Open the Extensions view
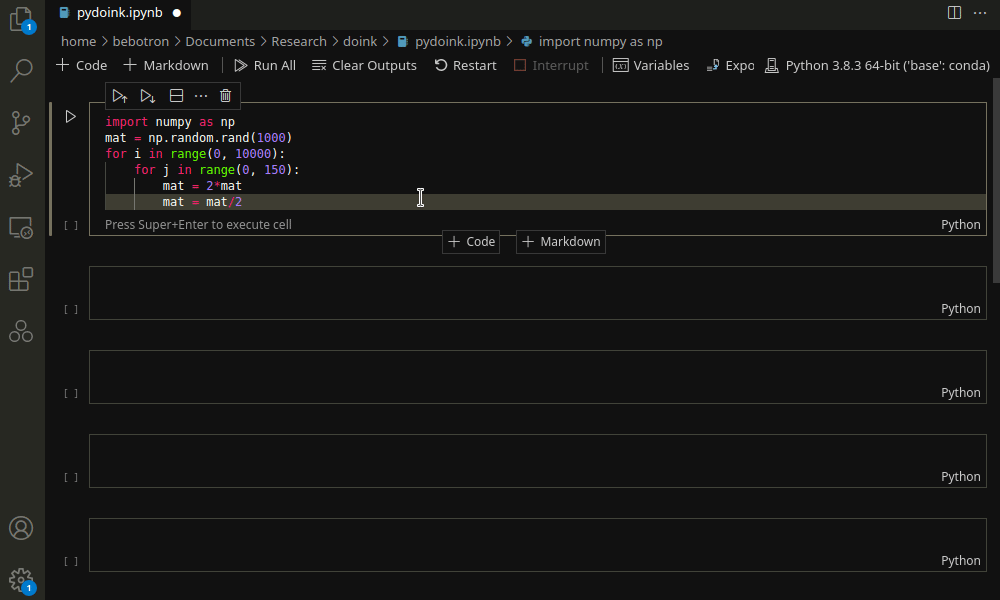This screenshot has height=600, width=1000. pos(21,279)
